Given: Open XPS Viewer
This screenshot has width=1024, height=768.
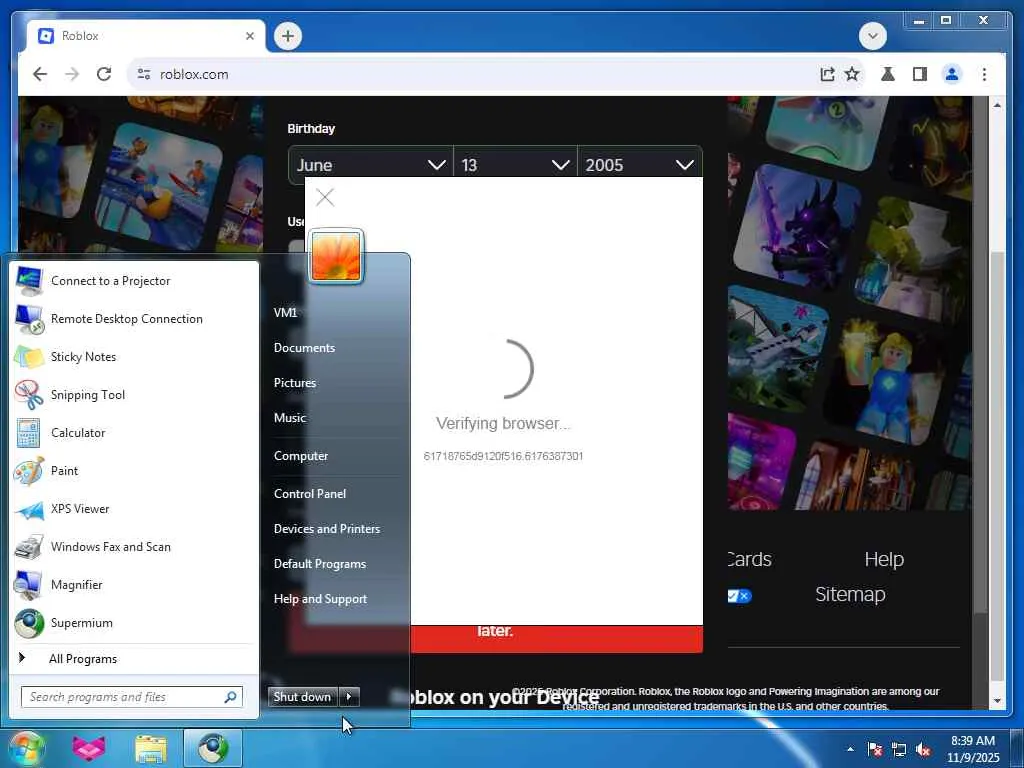Looking at the screenshot, I should 134,509.
